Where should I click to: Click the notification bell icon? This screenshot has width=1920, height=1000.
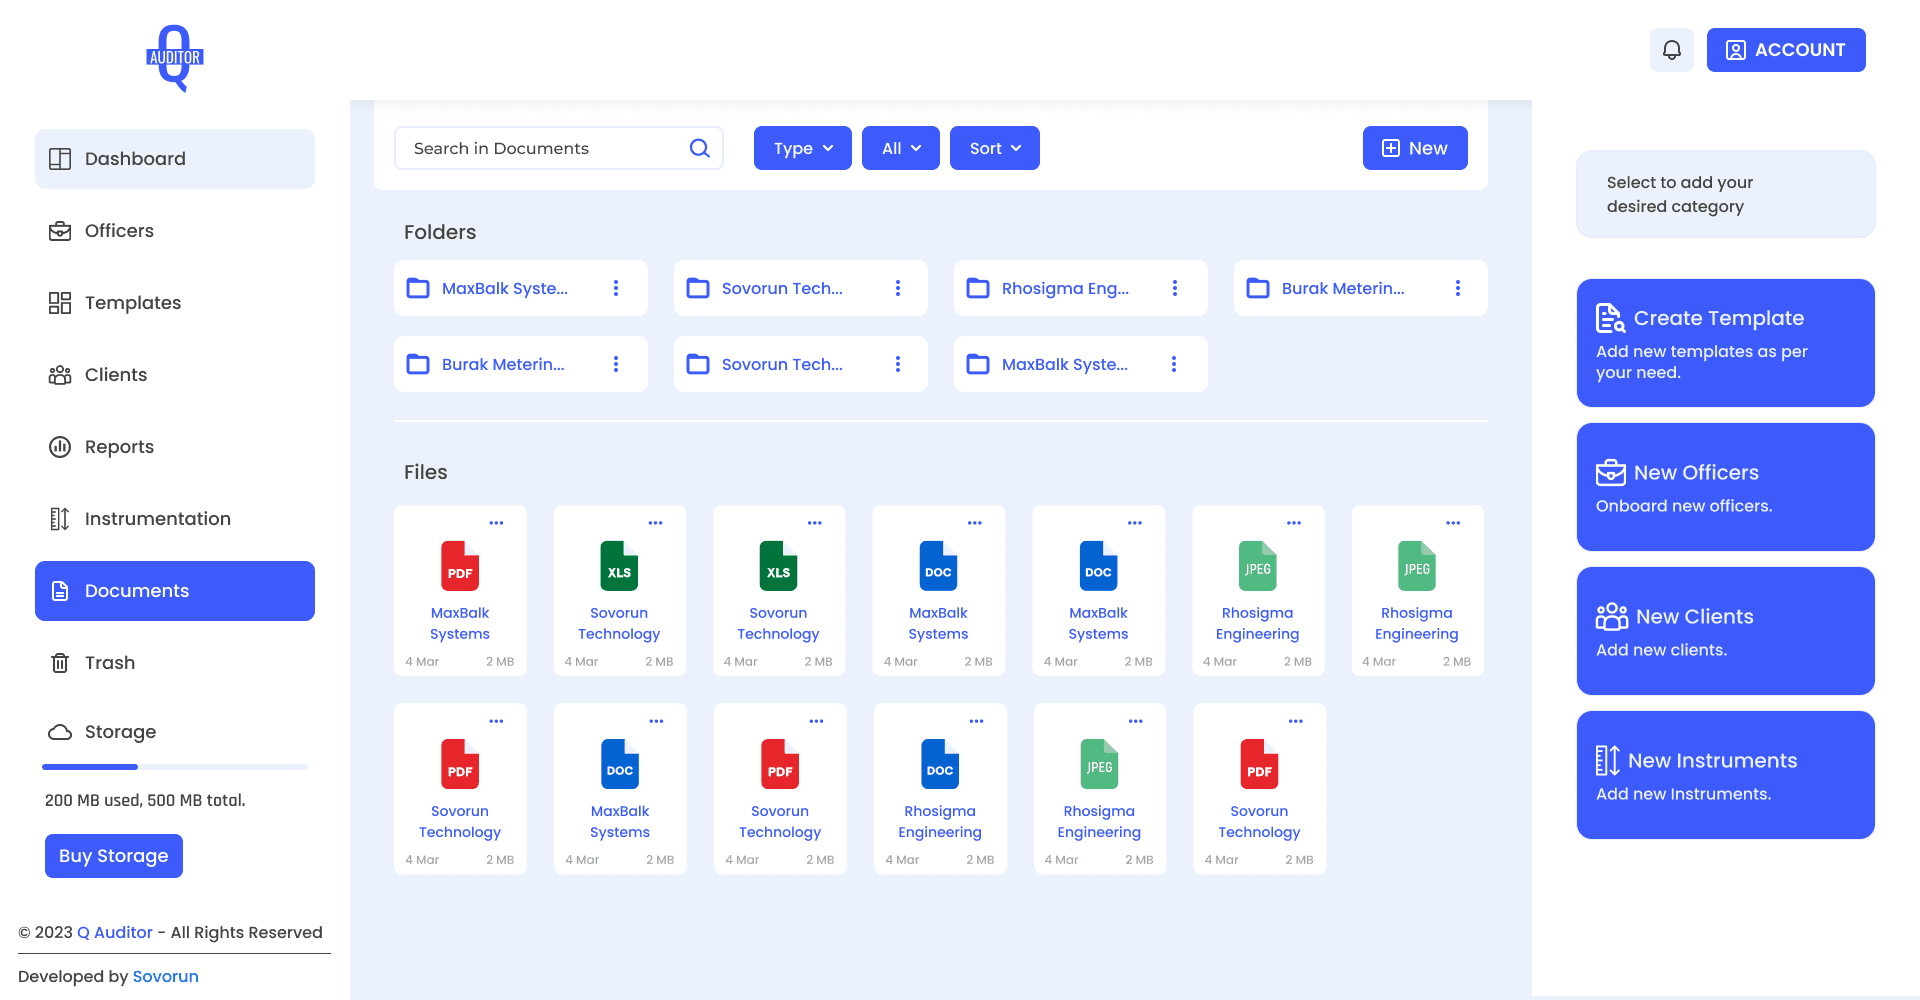pos(1671,50)
